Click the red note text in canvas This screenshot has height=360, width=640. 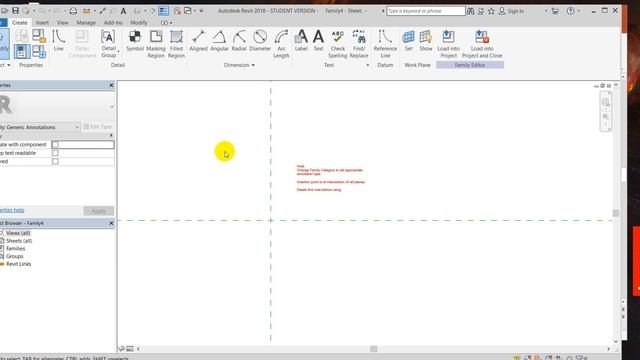click(331, 178)
